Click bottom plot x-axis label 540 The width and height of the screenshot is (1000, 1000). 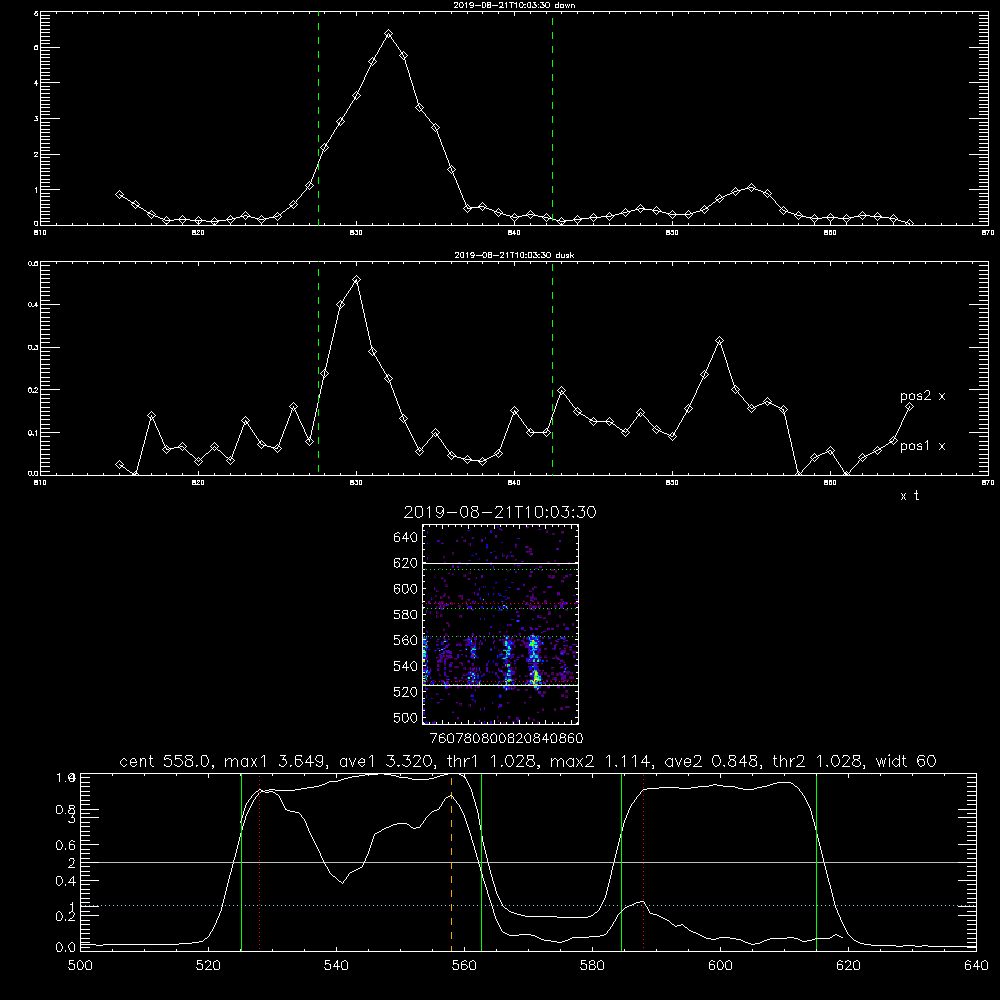(x=336, y=966)
